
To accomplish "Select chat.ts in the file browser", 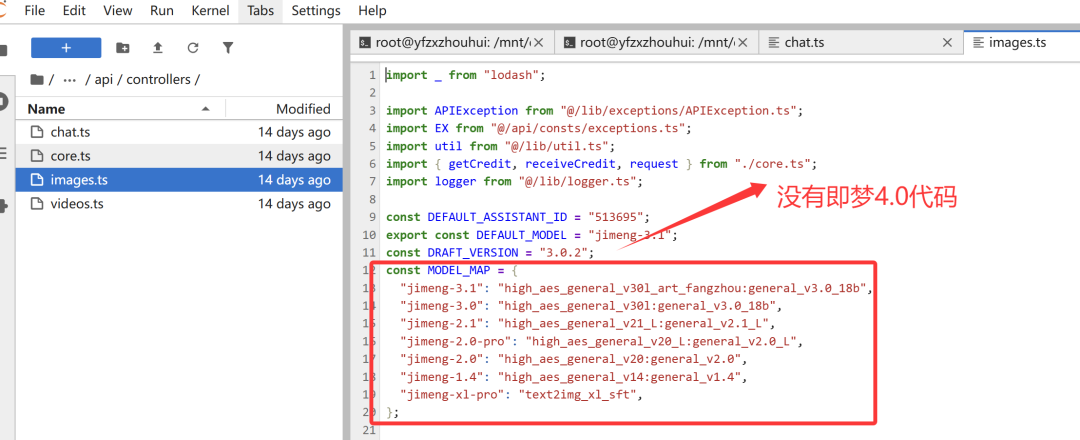I will pos(178,132).
